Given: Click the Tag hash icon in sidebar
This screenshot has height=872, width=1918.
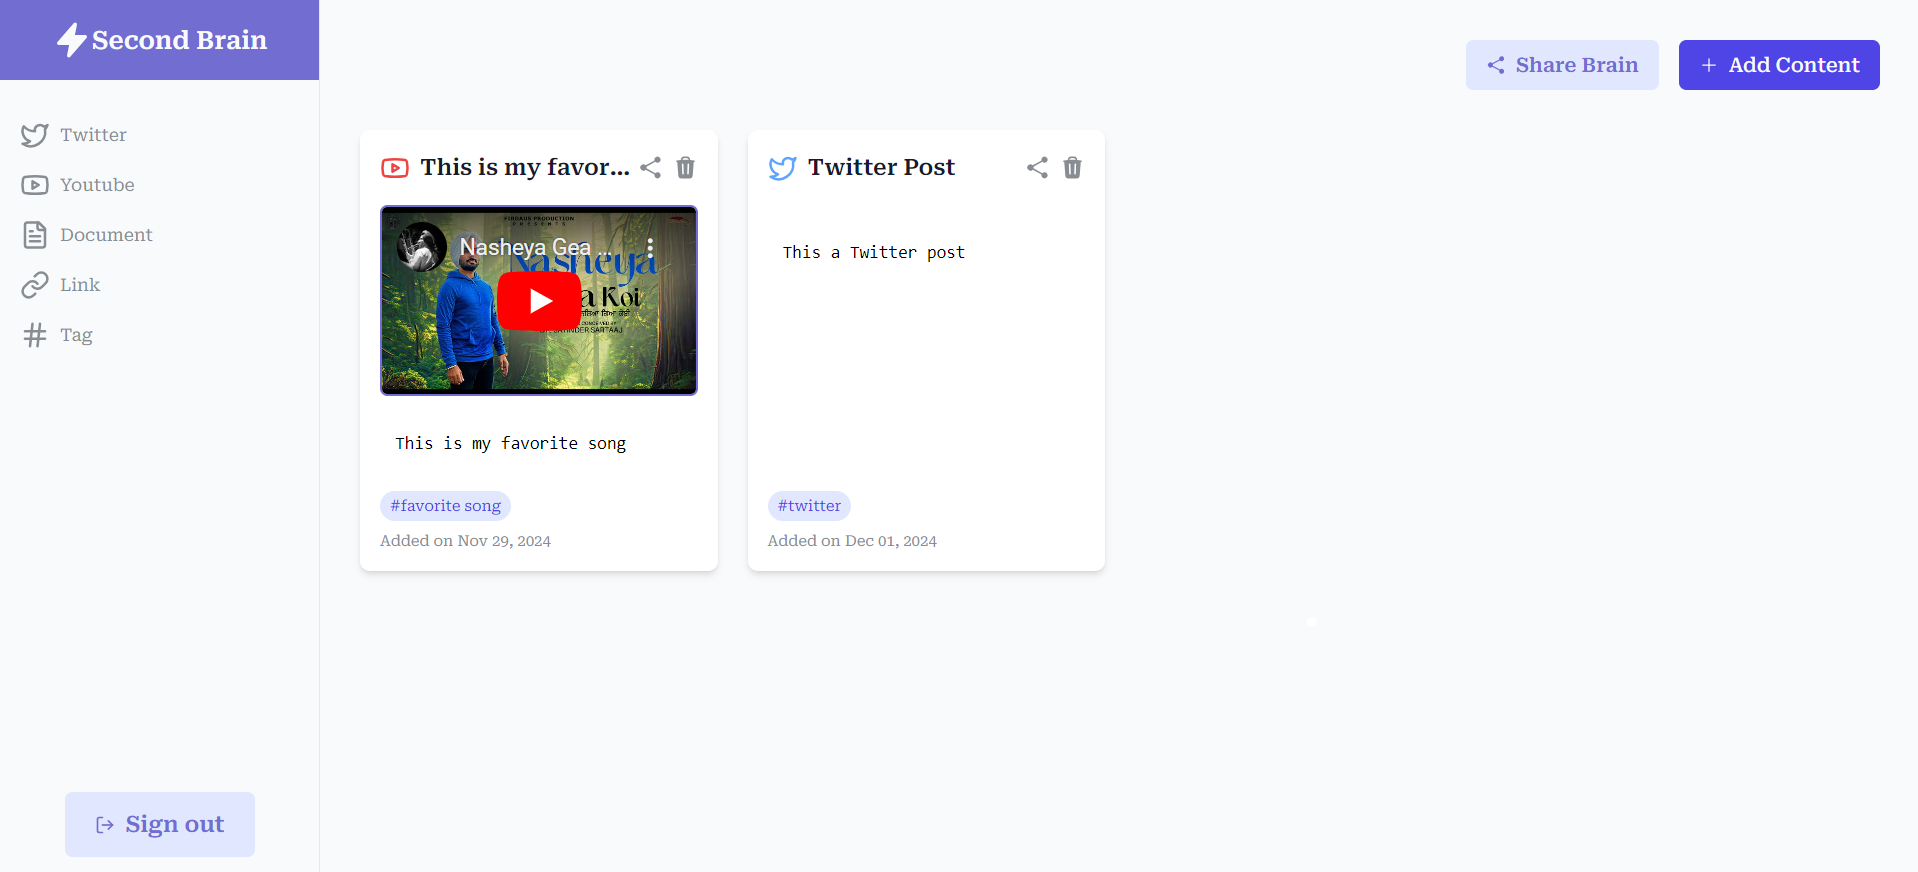Looking at the screenshot, I should (x=35, y=335).
